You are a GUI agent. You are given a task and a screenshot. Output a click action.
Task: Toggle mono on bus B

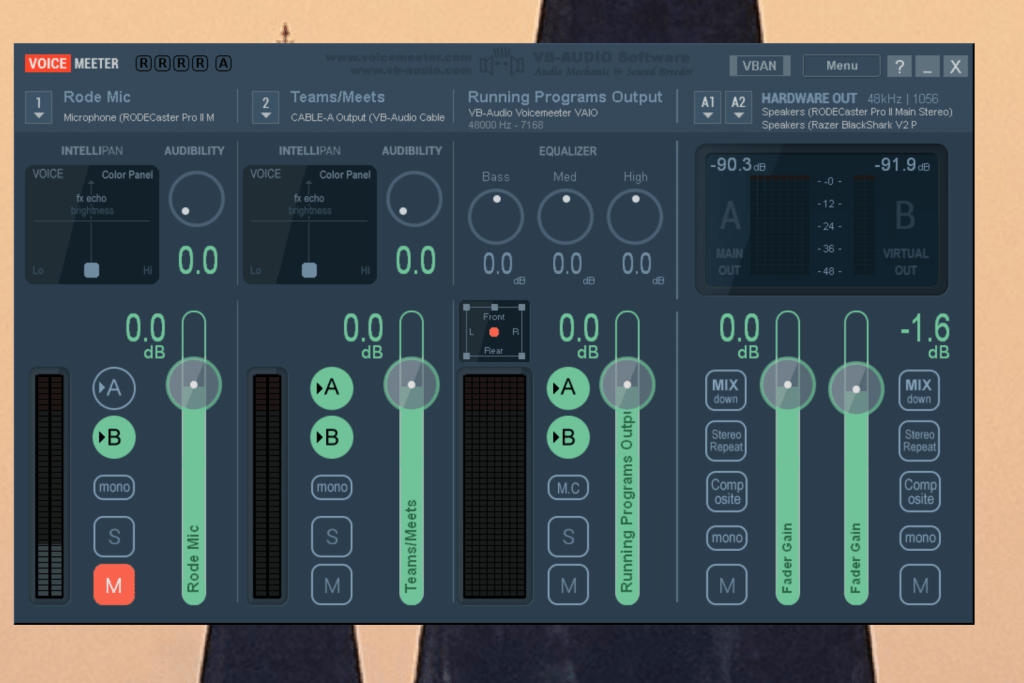(920, 537)
